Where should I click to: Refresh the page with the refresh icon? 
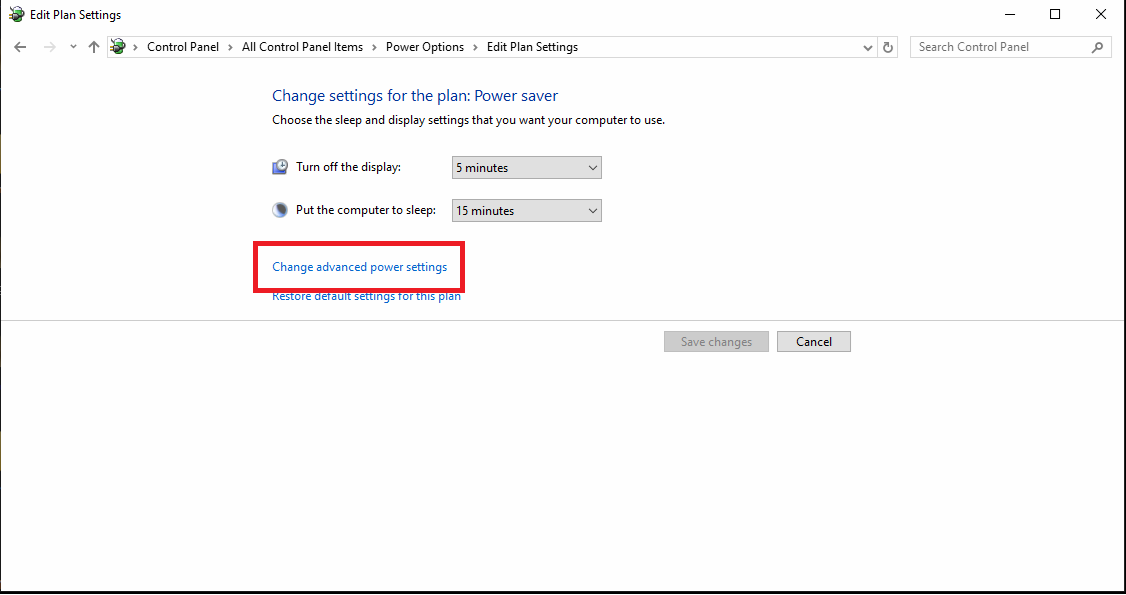point(888,46)
